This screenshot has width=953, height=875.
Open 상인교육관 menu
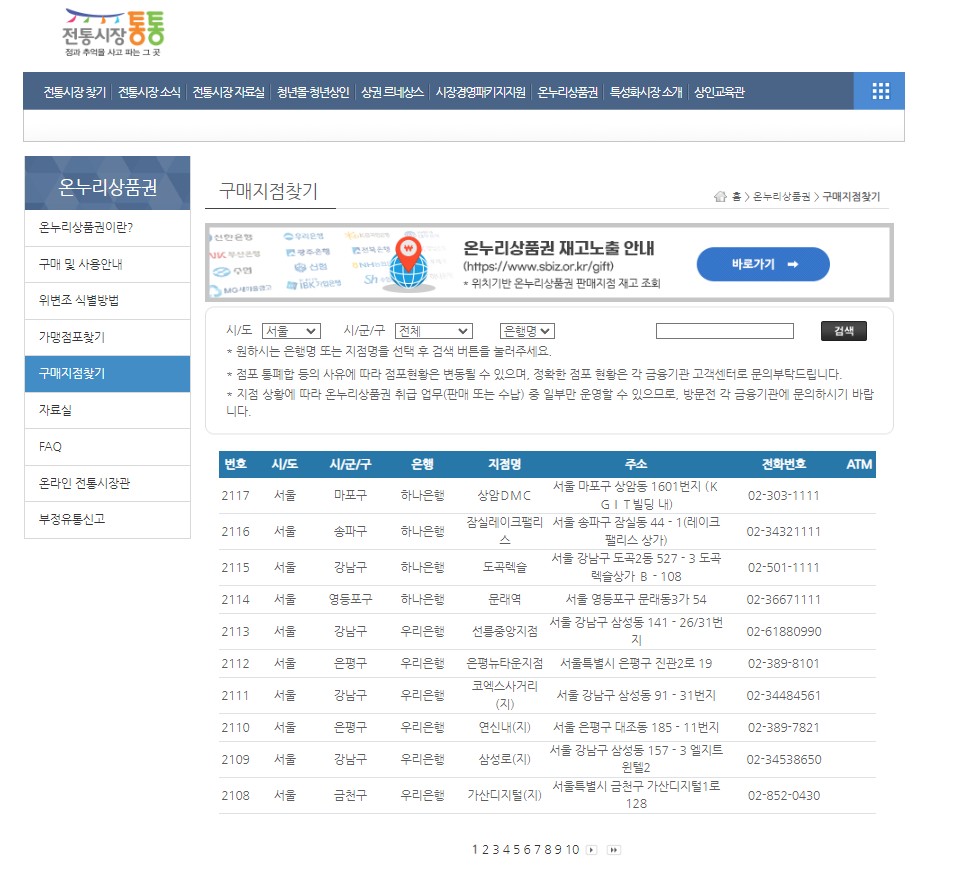pos(719,92)
